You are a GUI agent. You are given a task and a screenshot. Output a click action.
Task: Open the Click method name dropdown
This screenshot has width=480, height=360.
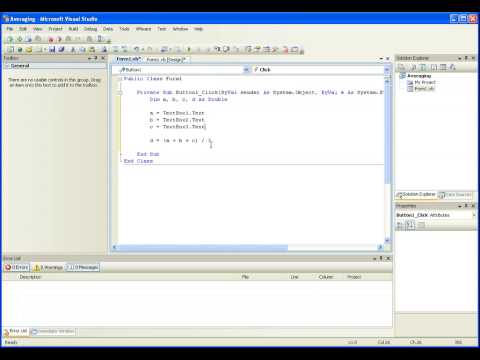[x=387, y=70]
